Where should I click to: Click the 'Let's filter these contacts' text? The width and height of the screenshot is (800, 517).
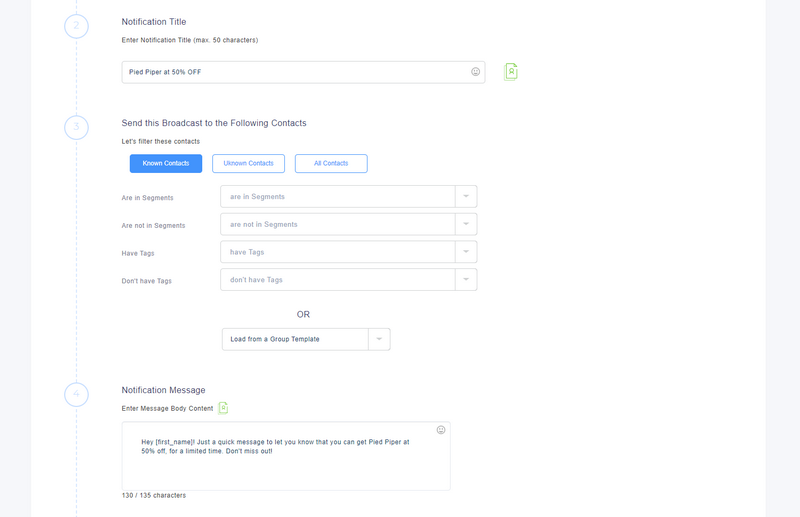pos(161,141)
